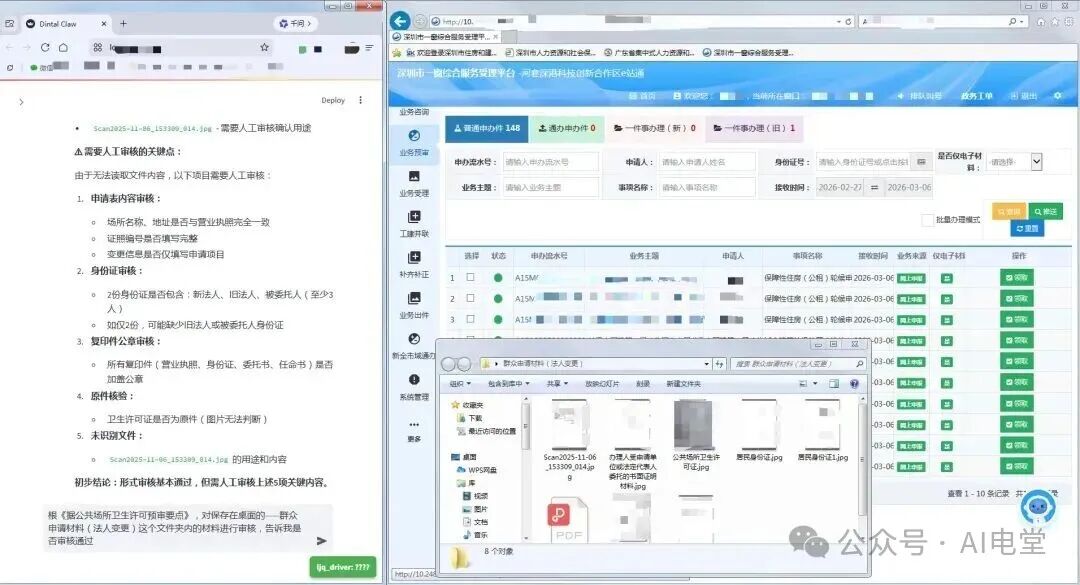Open the 是否仅电子材料 dropdown
1080x585 pixels.
tap(1034, 161)
